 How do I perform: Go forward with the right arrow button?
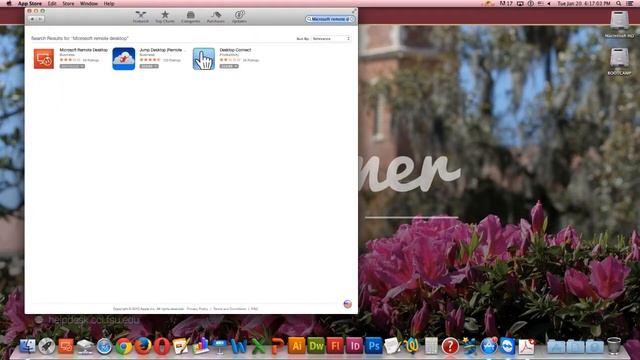click(x=40, y=19)
